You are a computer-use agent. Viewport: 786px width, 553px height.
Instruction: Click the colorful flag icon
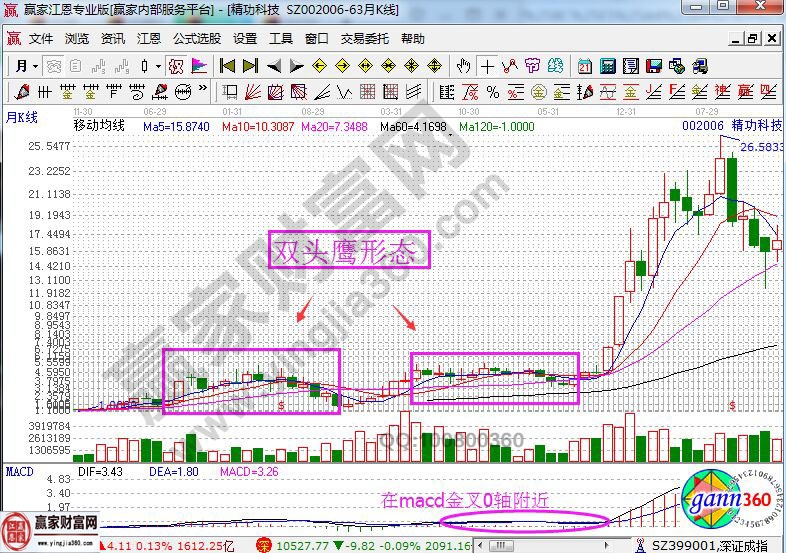pos(199,66)
